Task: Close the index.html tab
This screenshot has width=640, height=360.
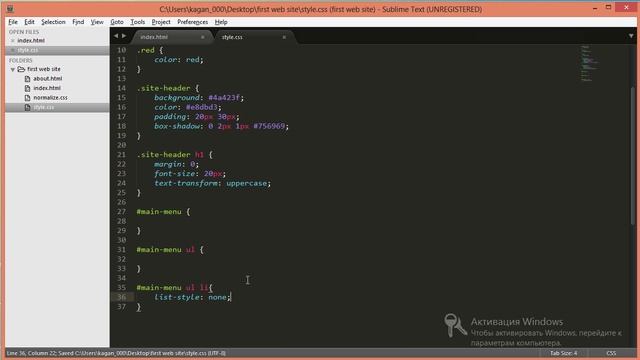Action: point(202,37)
